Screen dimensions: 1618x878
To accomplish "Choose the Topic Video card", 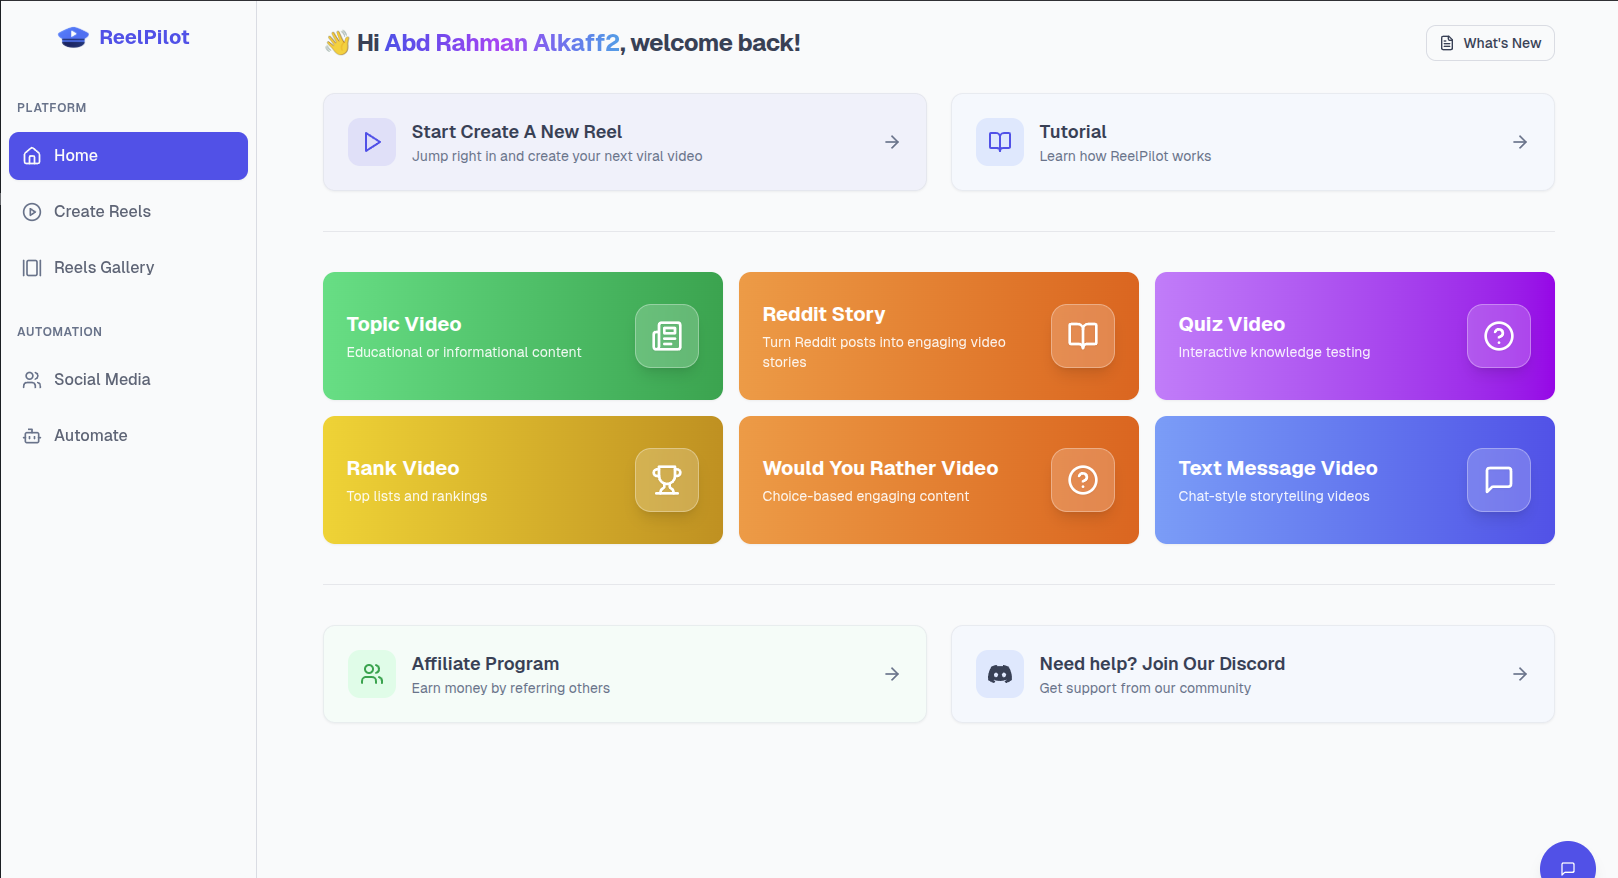I will point(523,336).
